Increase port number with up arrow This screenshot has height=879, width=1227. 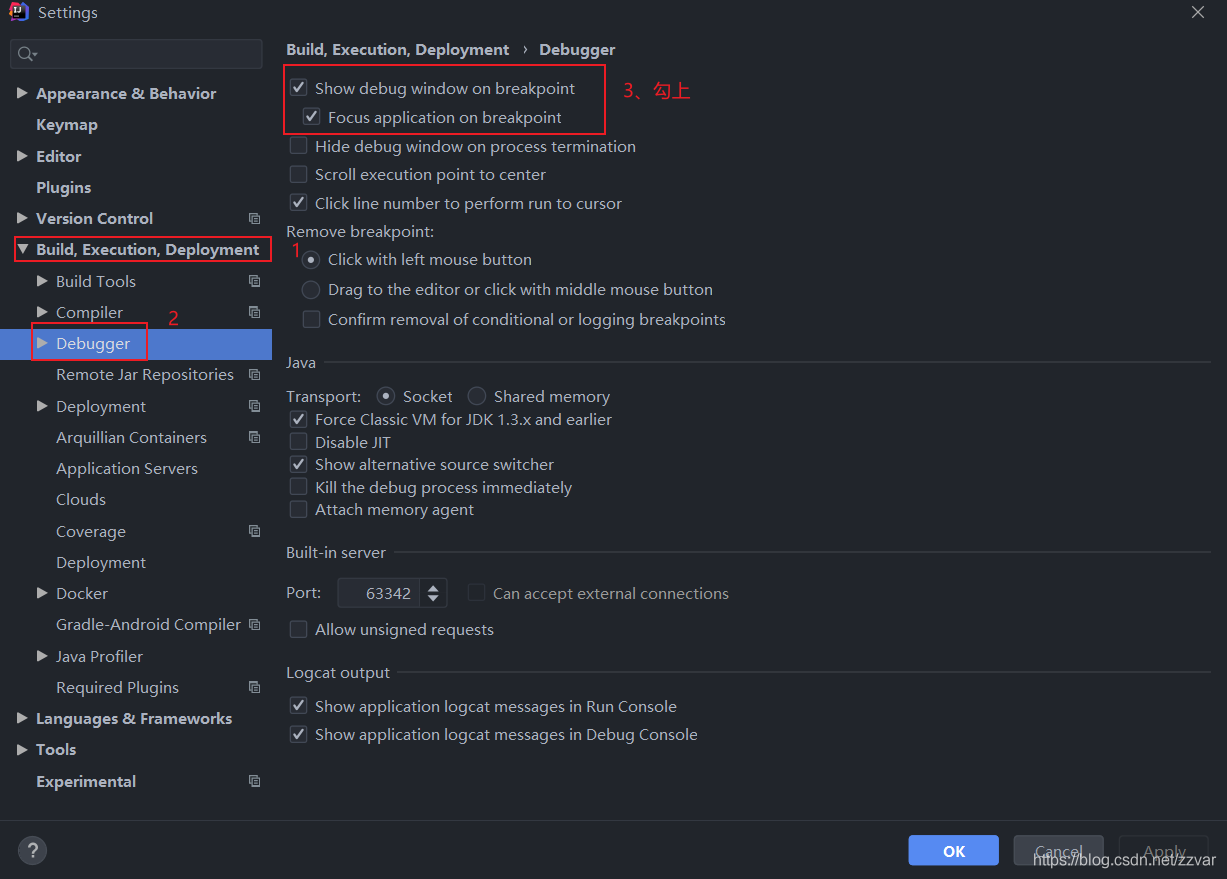(x=433, y=587)
